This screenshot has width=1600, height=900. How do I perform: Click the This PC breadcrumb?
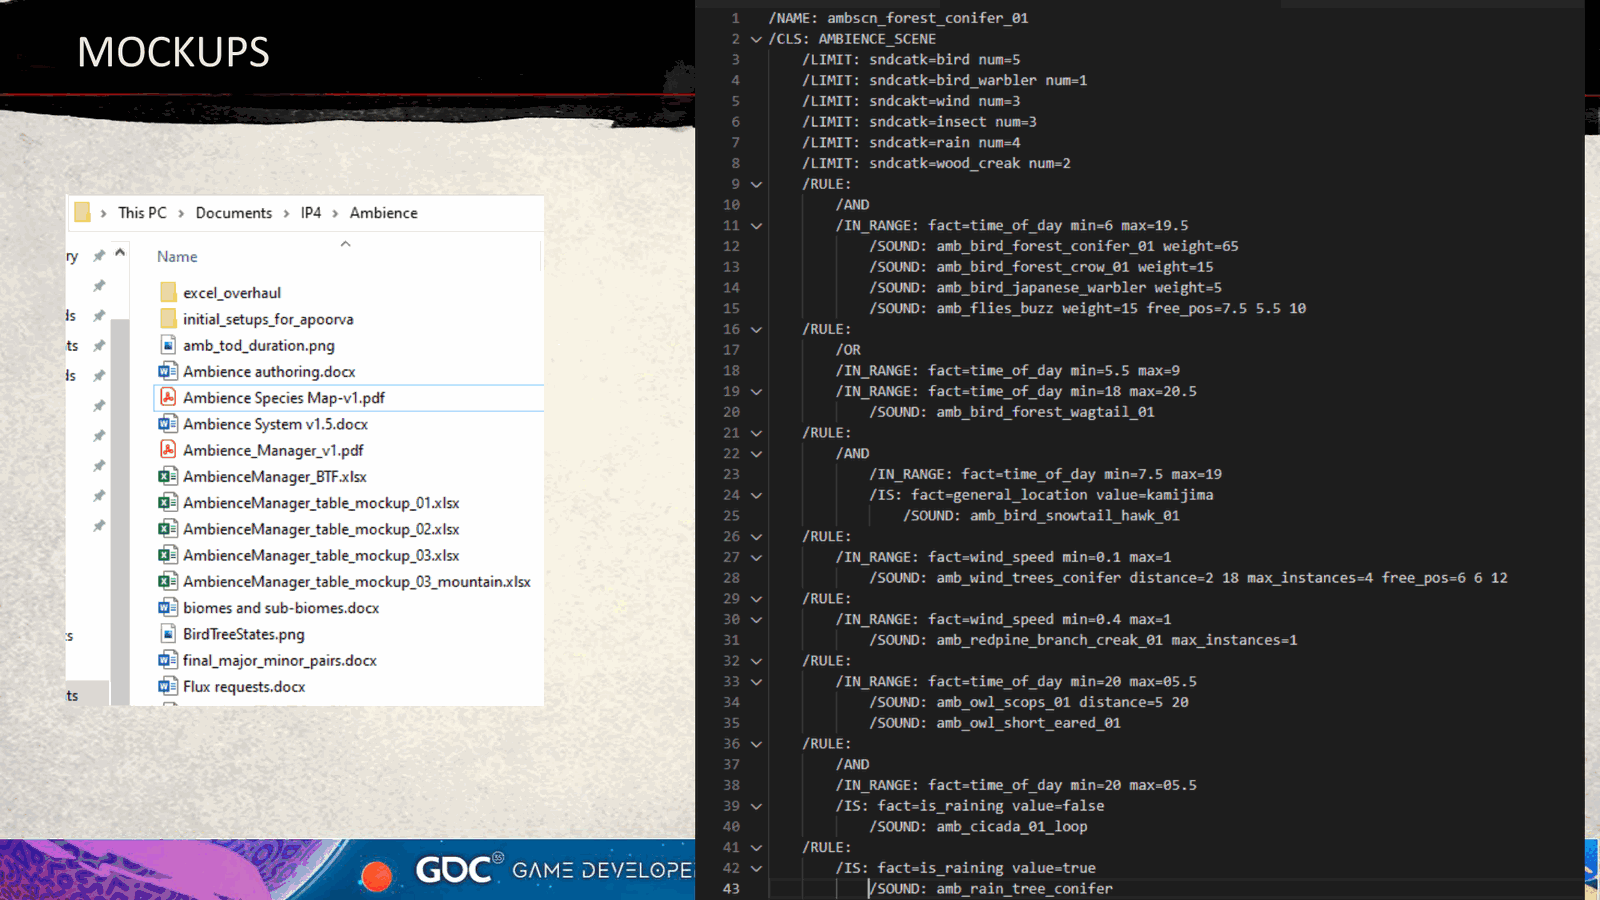[x=142, y=213]
